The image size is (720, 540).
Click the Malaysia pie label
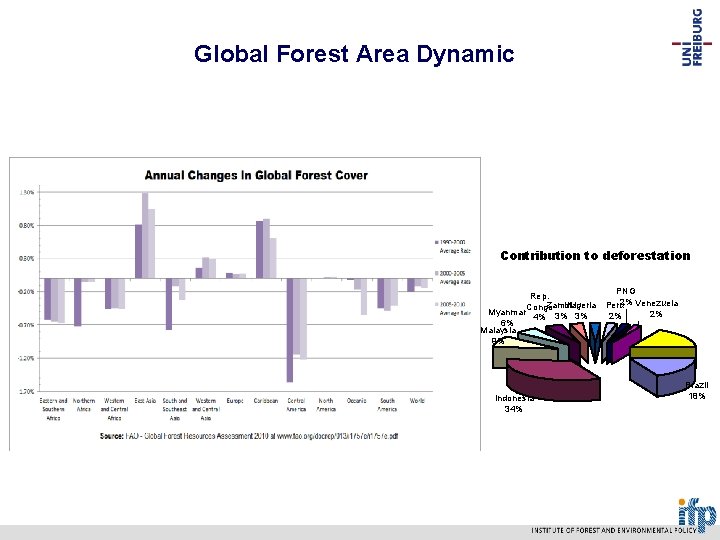coord(498,335)
